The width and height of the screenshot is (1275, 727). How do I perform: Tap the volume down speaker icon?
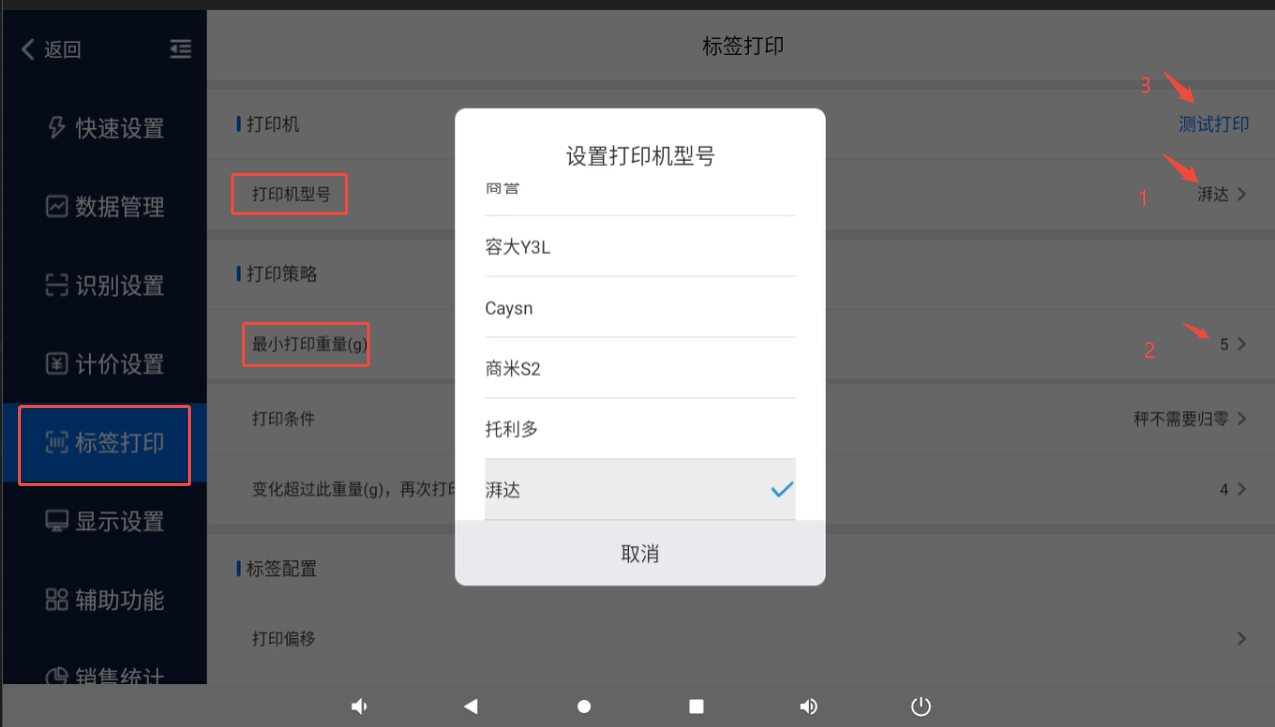(x=359, y=707)
